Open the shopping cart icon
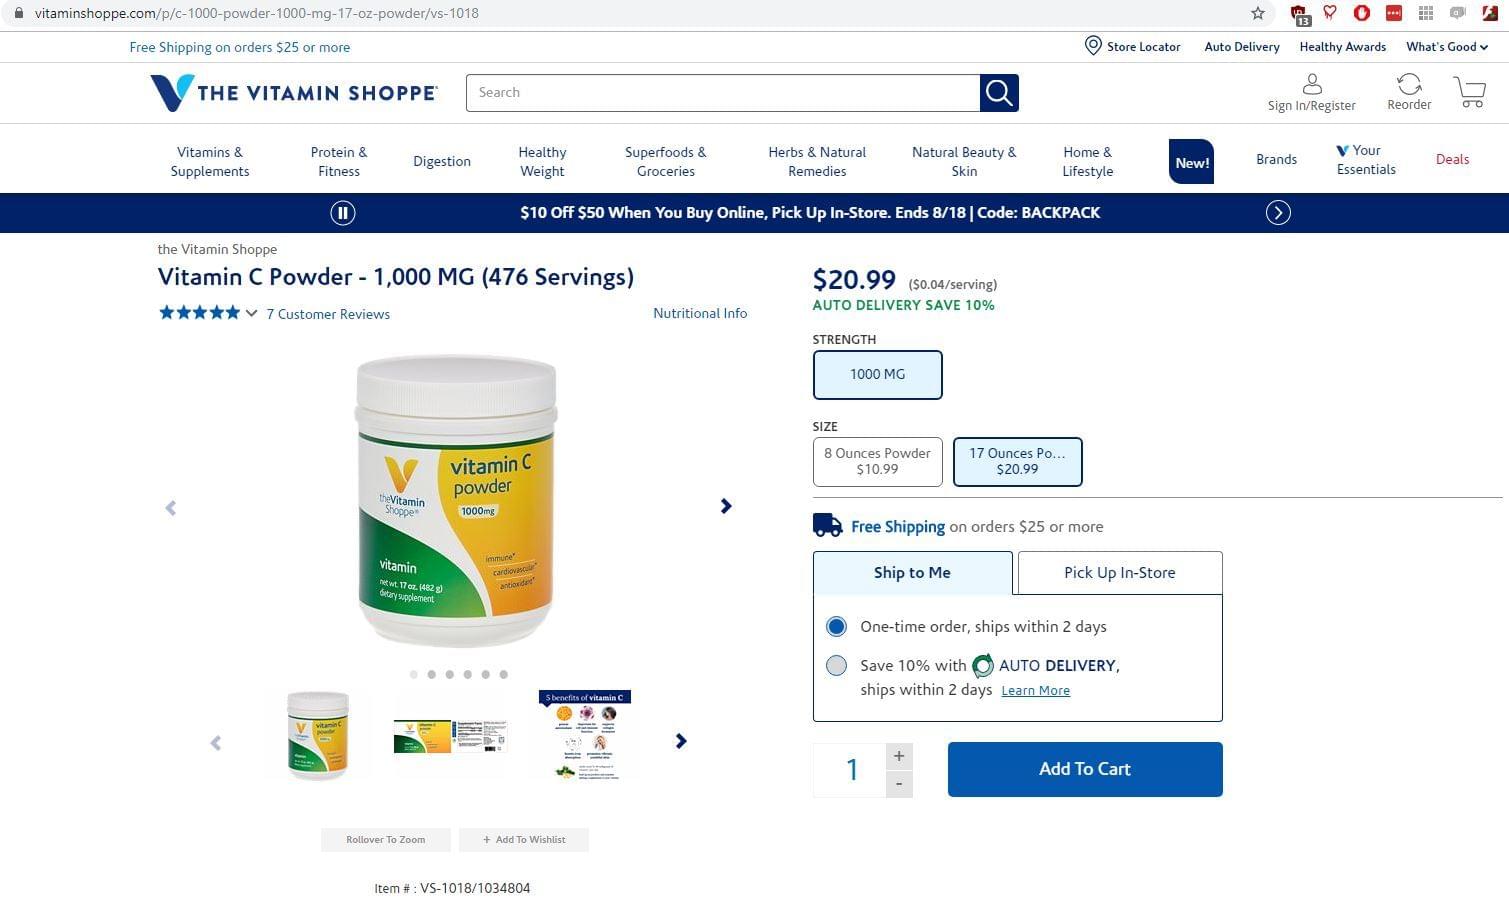The height and width of the screenshot is (907, 1509). click(1470, 92)
